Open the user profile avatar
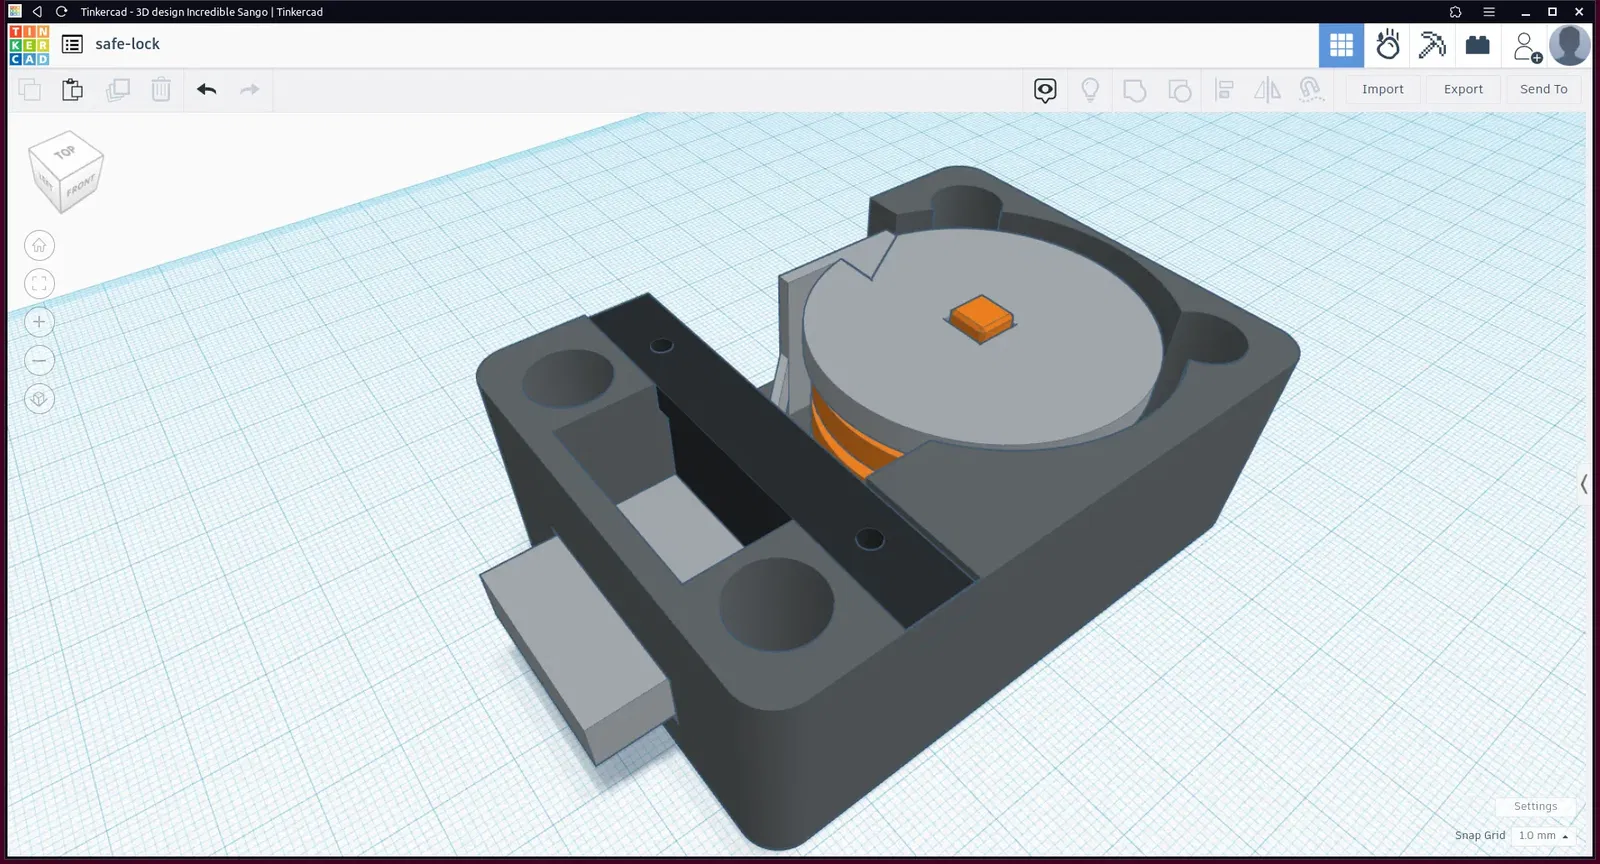The height and width of the screenshot is (864, 1600). 1569,45
